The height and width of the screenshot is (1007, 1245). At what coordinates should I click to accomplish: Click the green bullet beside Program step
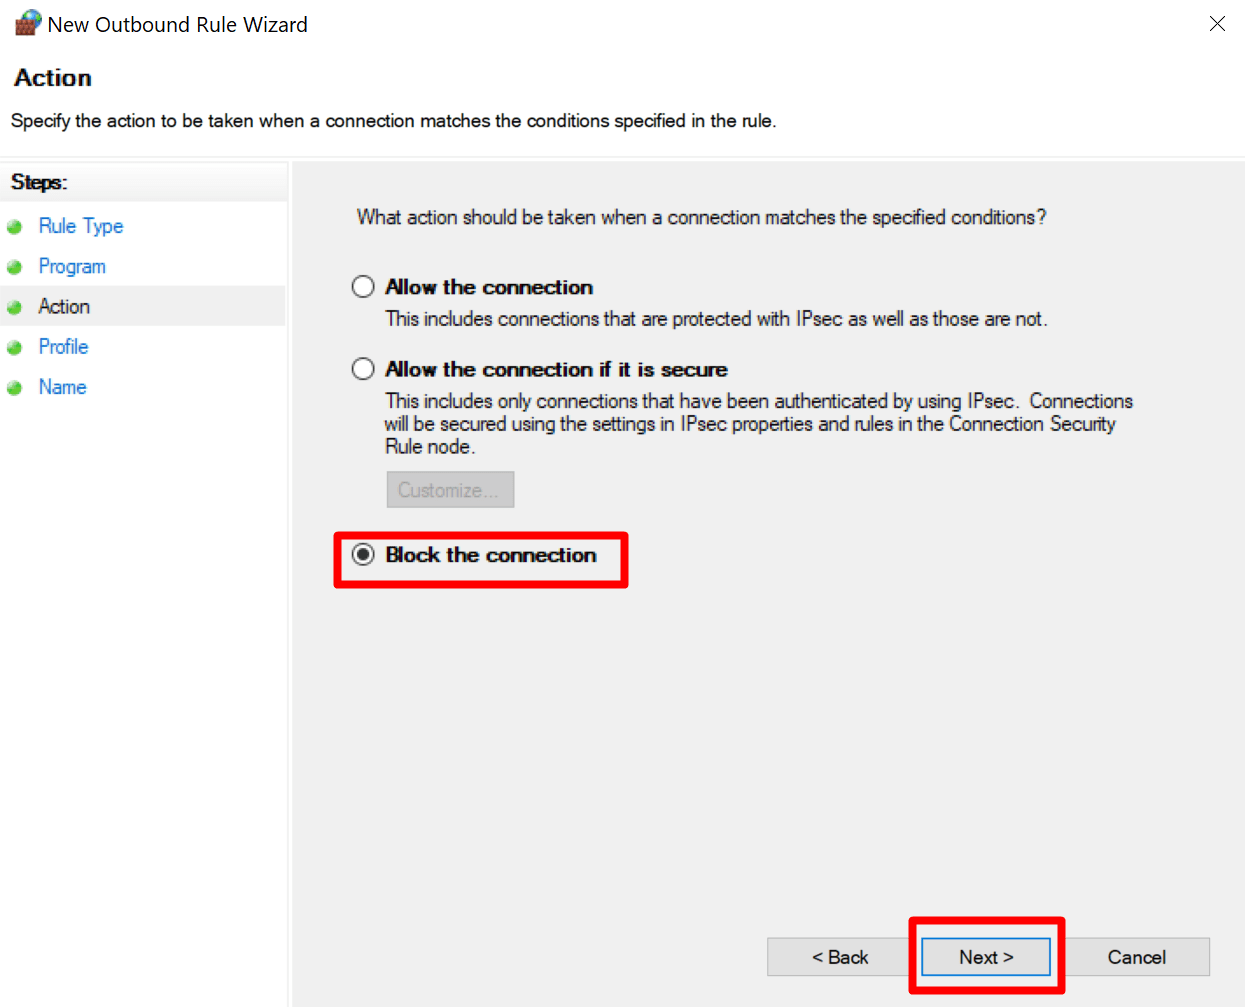tap(15, 267)
